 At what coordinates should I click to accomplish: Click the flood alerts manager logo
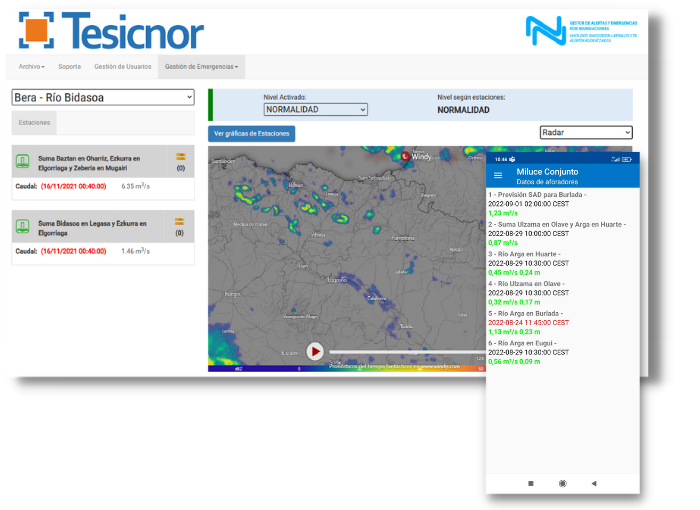coord(581,30)
